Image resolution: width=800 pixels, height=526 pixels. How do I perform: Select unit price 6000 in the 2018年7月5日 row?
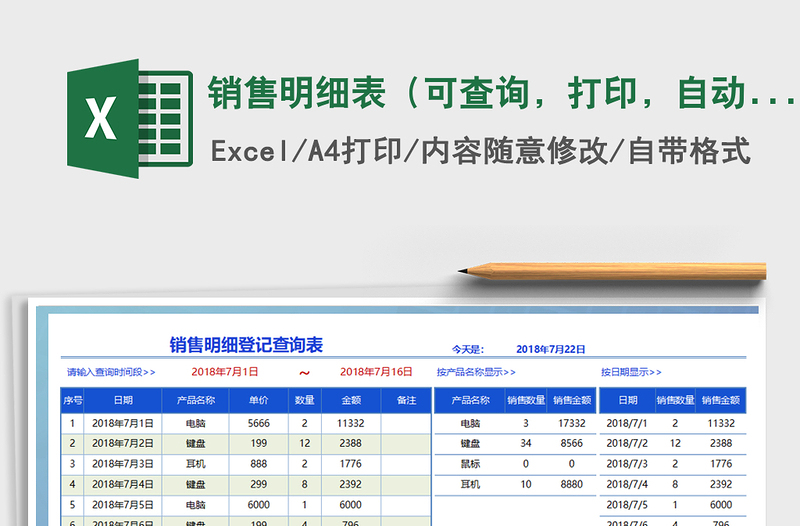click(x=259, y=505)
